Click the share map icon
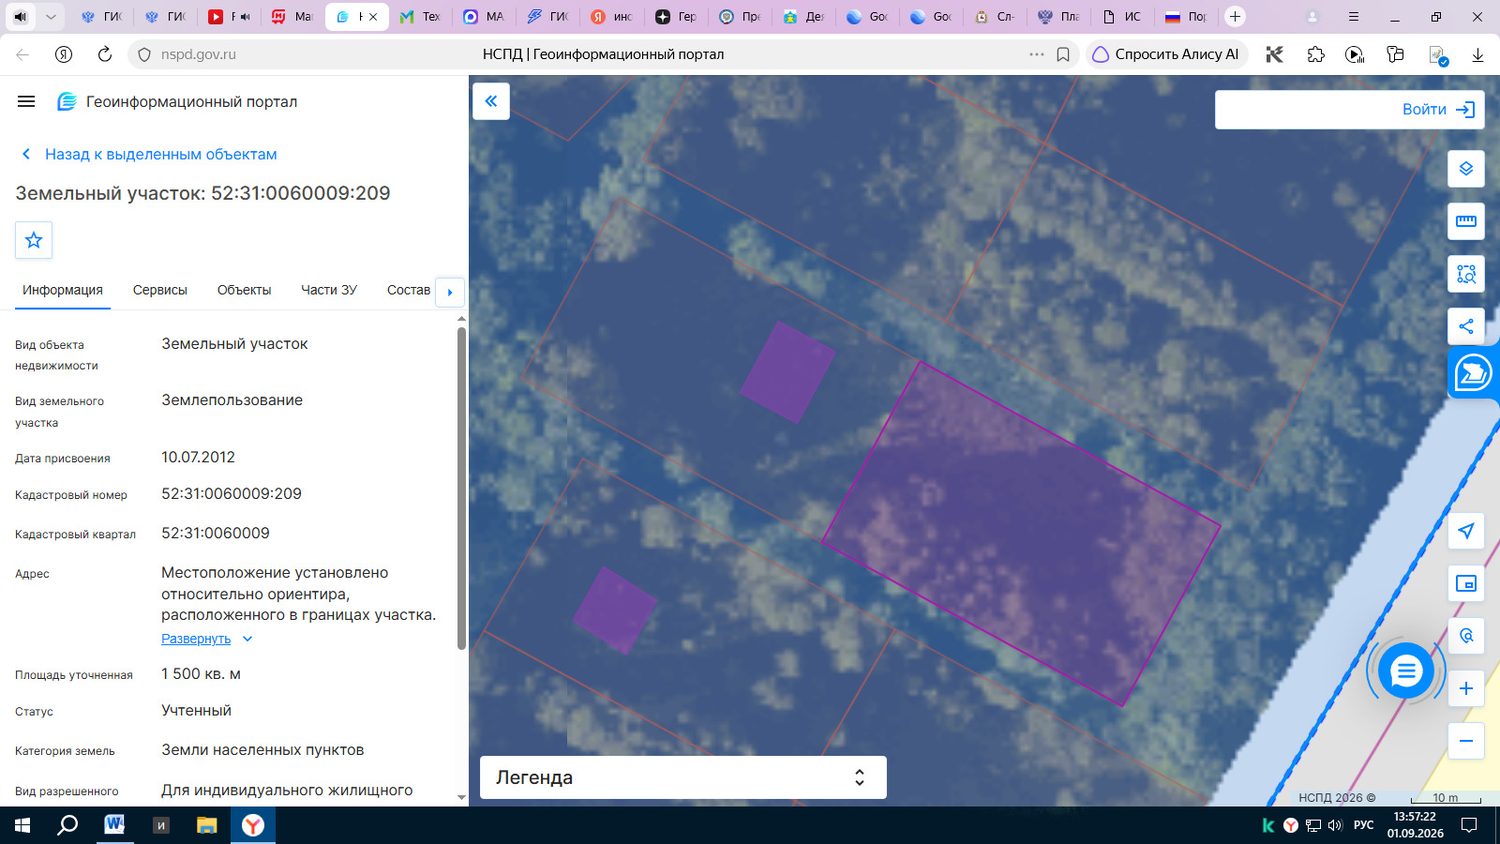The image size is (1500, 844). 1466,326
